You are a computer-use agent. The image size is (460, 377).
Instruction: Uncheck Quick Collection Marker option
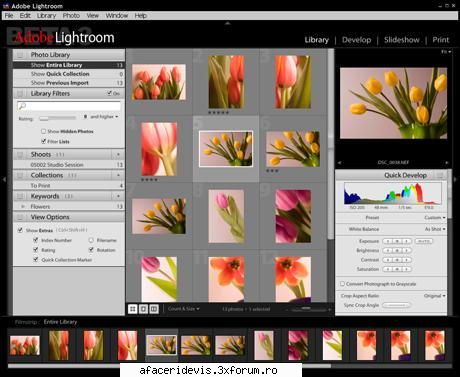(36, 259)
